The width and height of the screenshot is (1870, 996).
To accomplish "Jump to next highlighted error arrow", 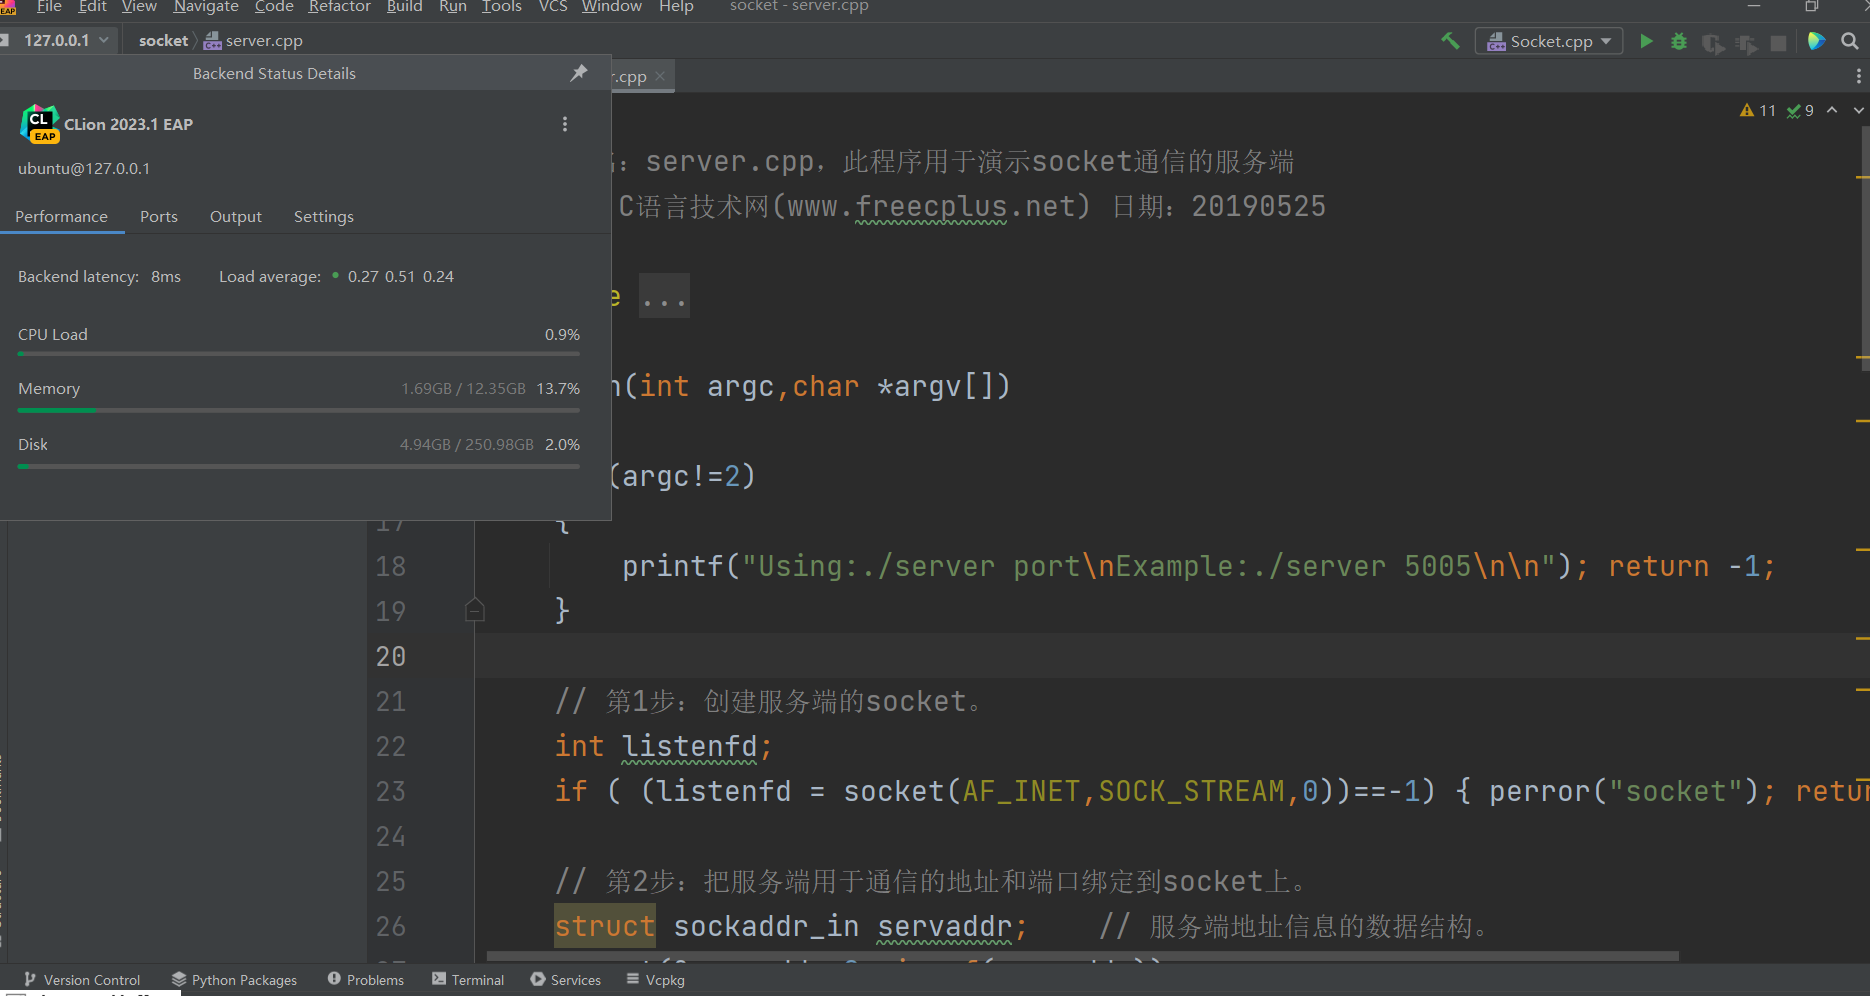I will click(1859, 110).
